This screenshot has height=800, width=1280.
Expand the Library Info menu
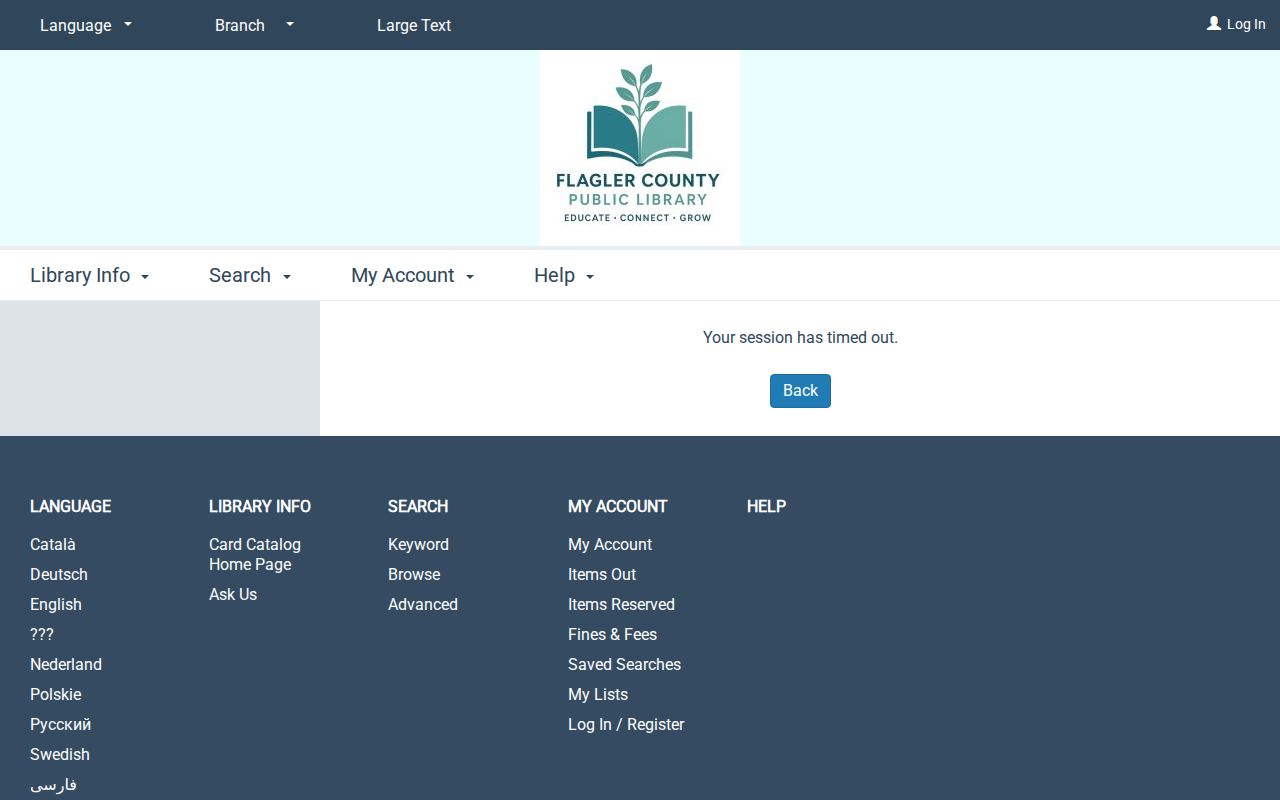click(x=90, y=275)
